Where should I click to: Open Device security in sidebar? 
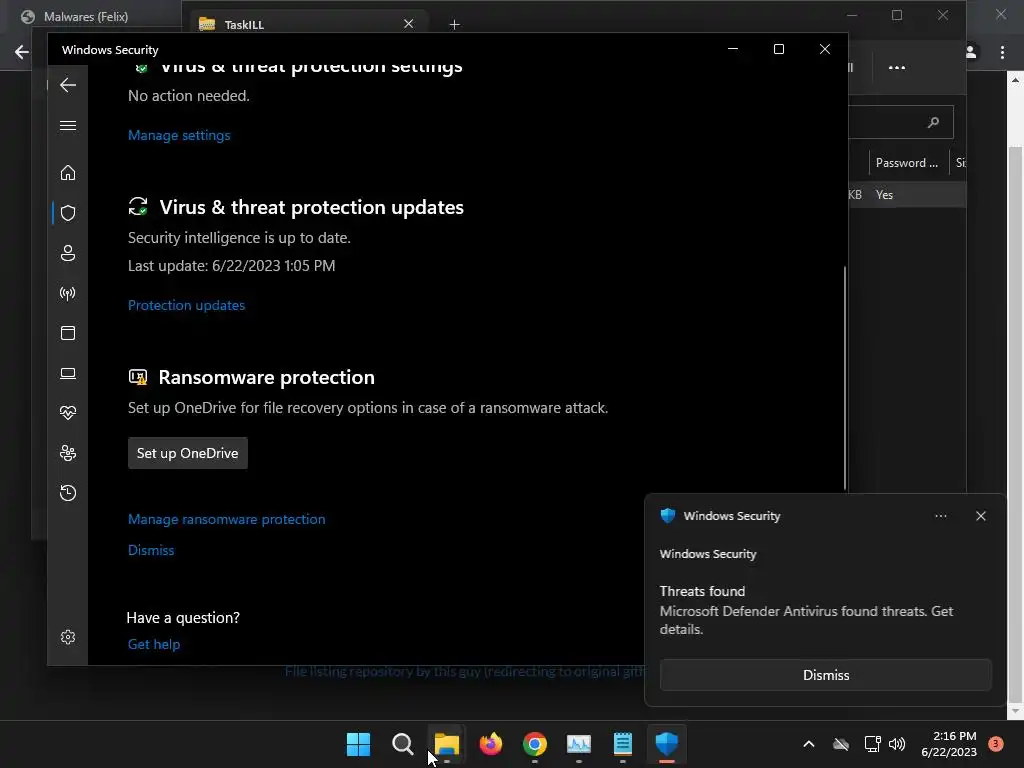tap(68, 373)
